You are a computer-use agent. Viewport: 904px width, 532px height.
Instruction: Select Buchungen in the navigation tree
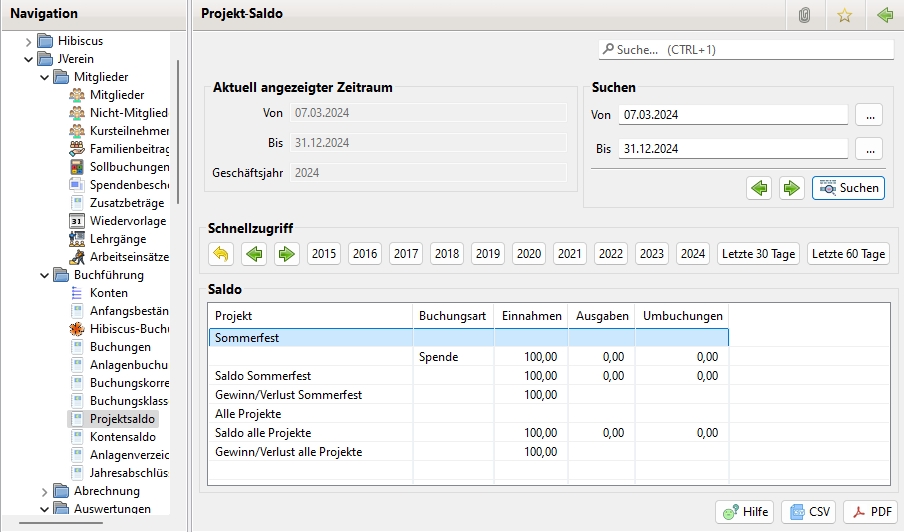click(120, 347)
